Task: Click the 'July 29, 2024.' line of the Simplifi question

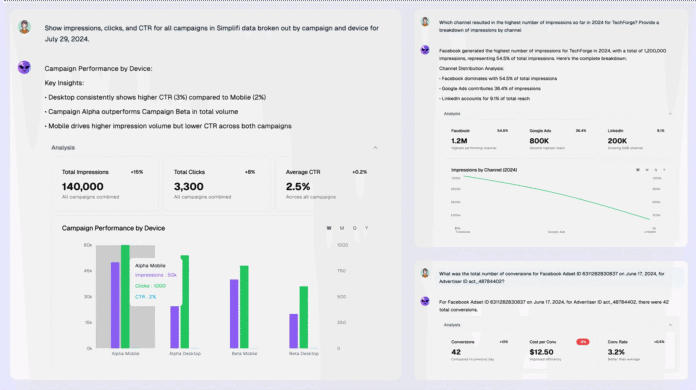Action: (x=67, y=39)
